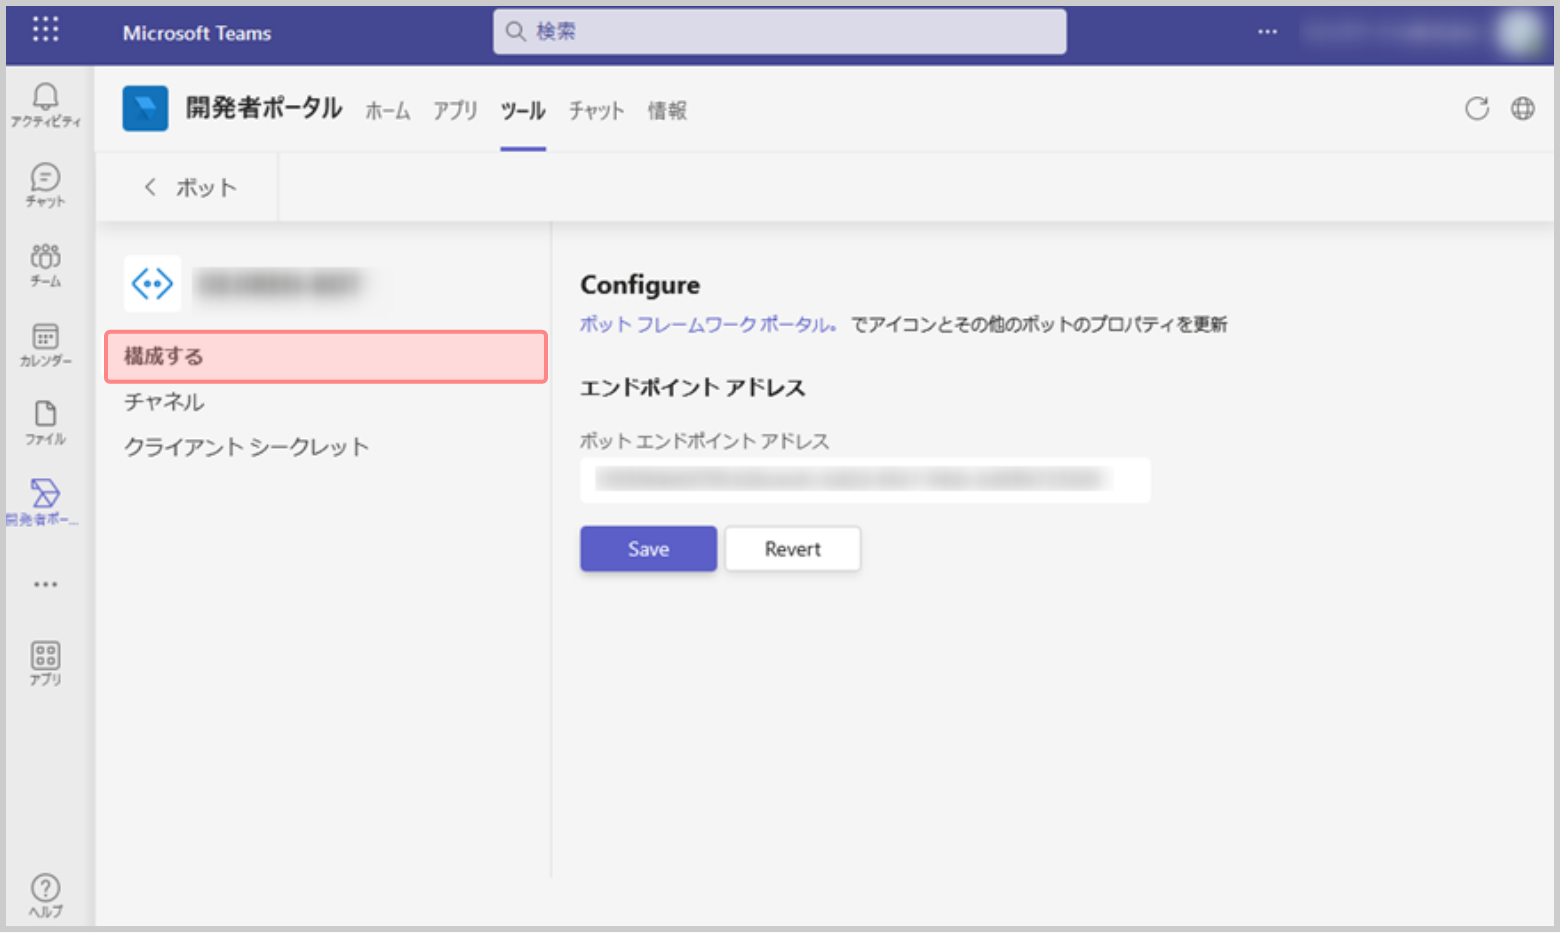
Task: Open the ボット フレームワーク ポータル link
Action: [706, 325]
